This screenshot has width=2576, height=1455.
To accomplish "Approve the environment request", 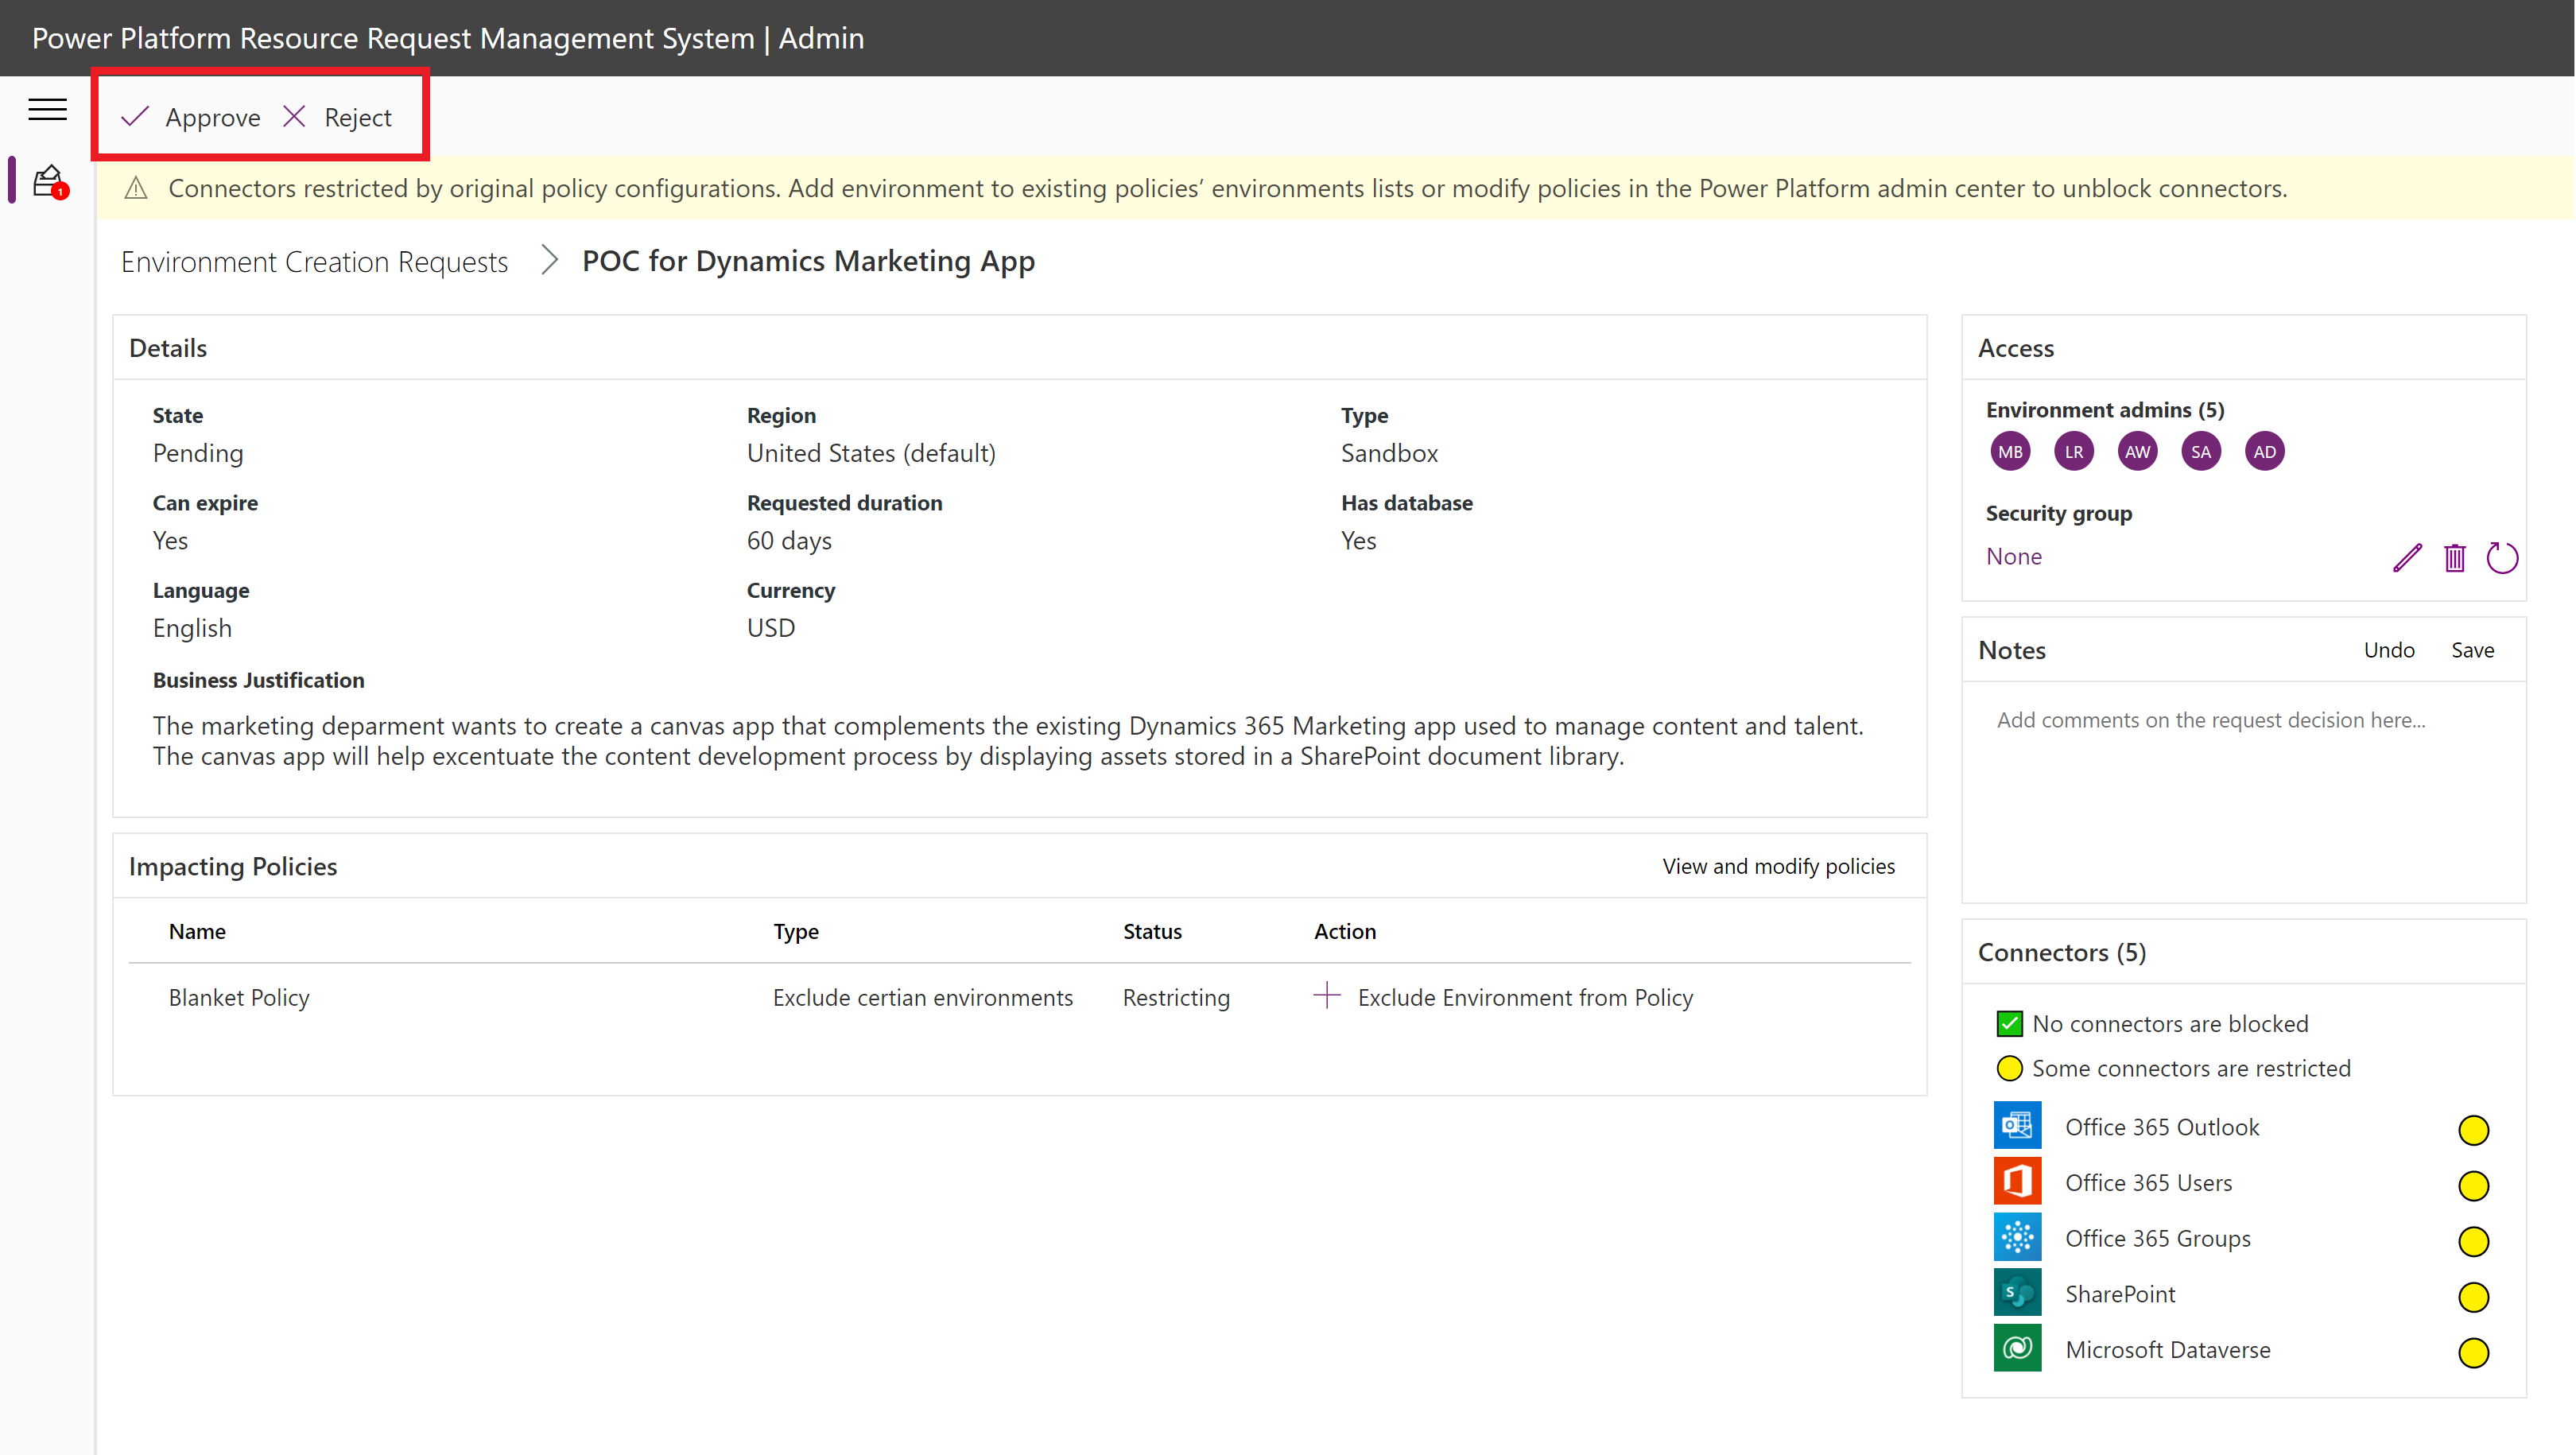I will pos(192,117).
